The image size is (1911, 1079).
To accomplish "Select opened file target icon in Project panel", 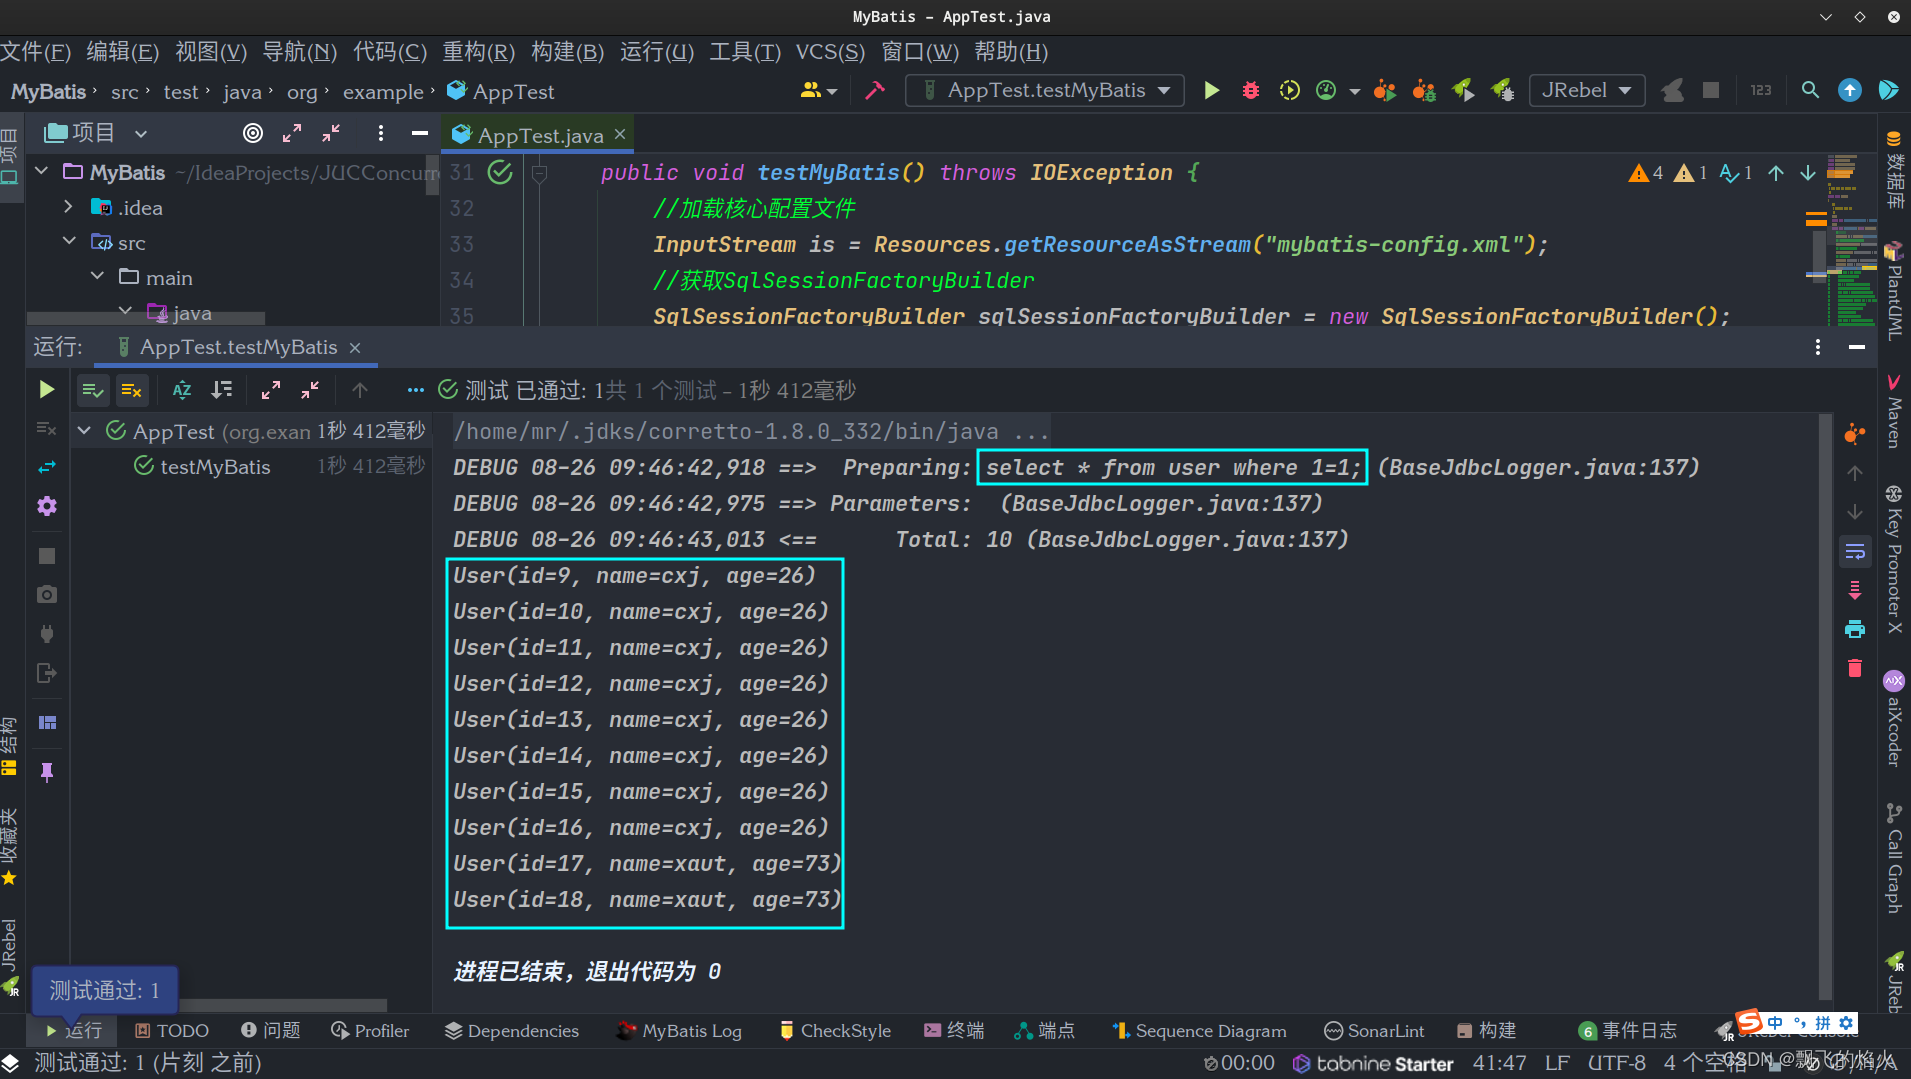I will coord(253,133).
